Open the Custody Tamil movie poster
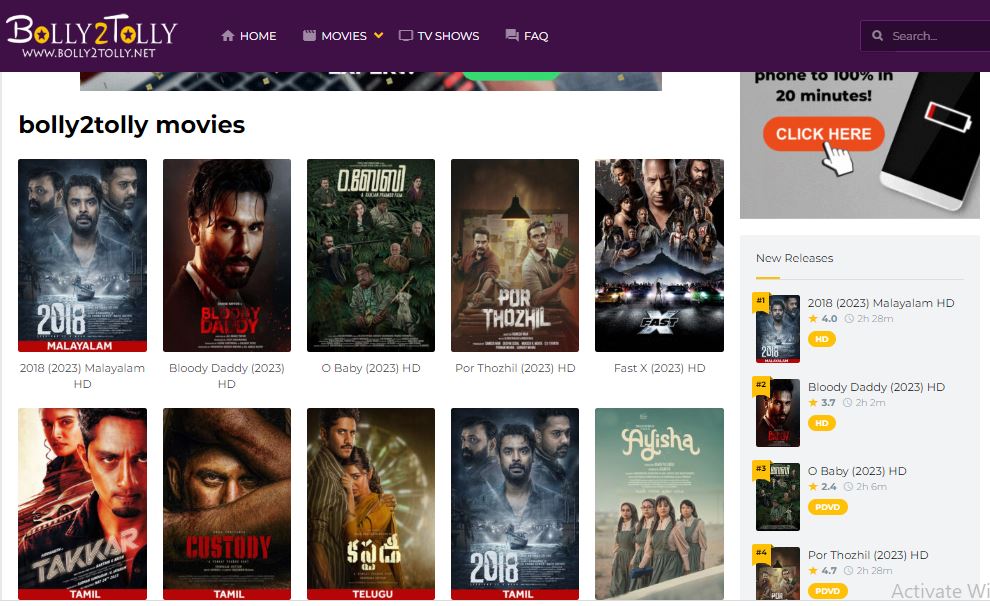The image size is (990, 606). [x=227, y=504]
